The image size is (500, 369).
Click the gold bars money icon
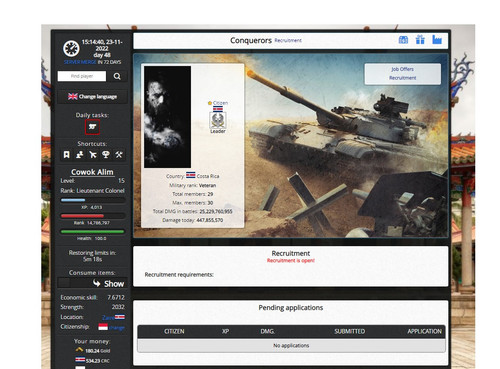(x=79, y=350)
